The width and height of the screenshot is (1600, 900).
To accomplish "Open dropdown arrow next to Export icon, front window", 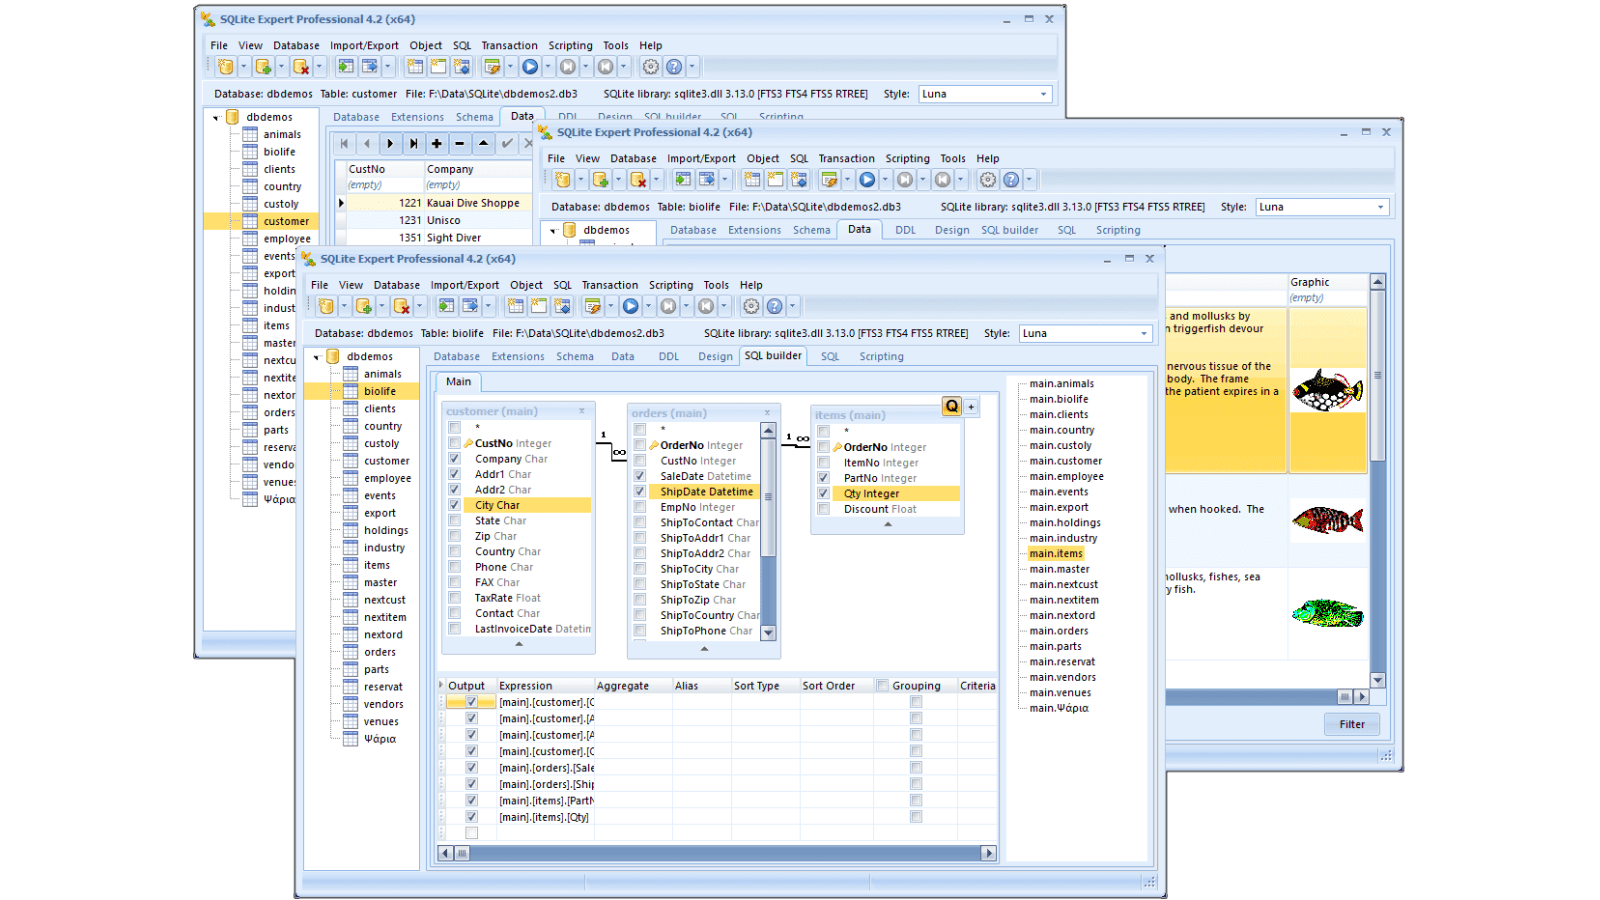I will 488,306.
